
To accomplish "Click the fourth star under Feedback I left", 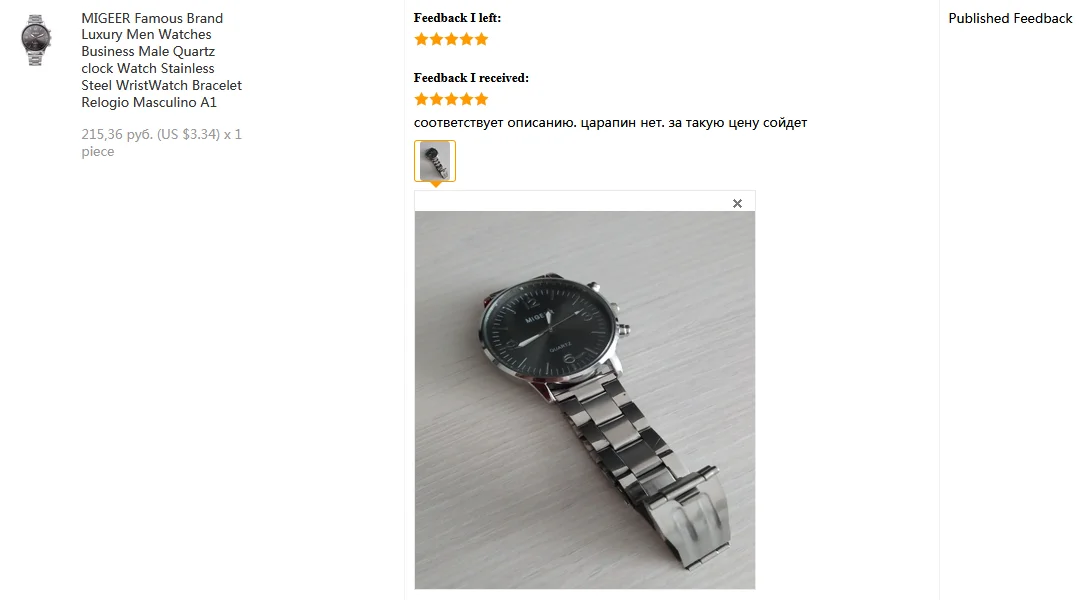I will click(x=467, y=39).
